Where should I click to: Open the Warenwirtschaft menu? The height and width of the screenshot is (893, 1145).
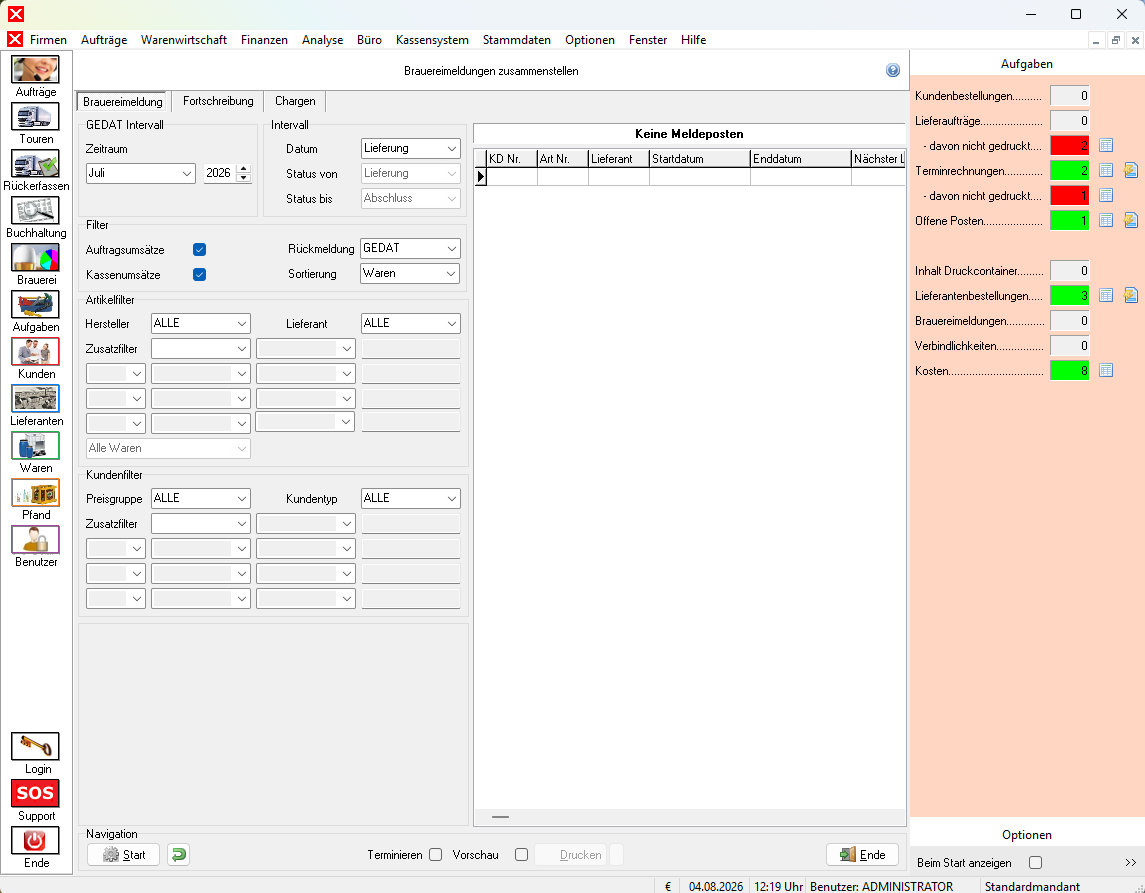pyautogui.click(x=183, y=39)
